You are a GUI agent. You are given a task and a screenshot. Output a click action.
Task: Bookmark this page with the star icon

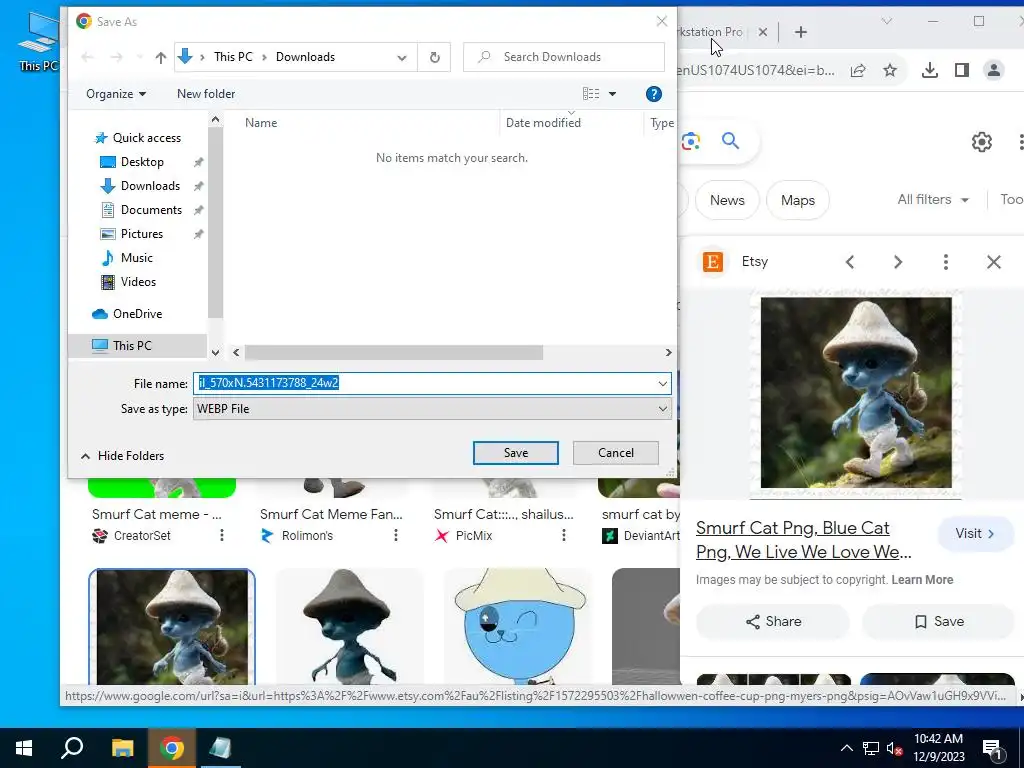[x=890, y=71]
